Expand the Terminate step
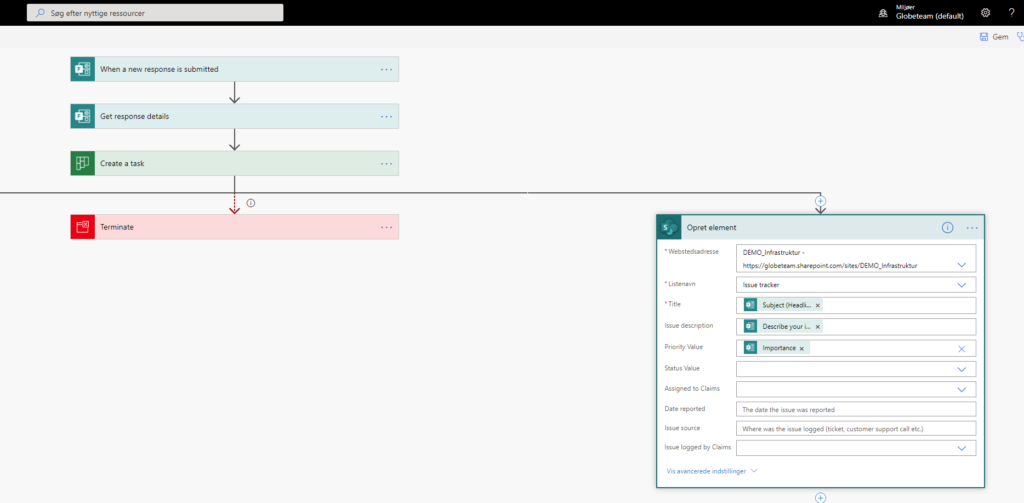 coord(234,227)
